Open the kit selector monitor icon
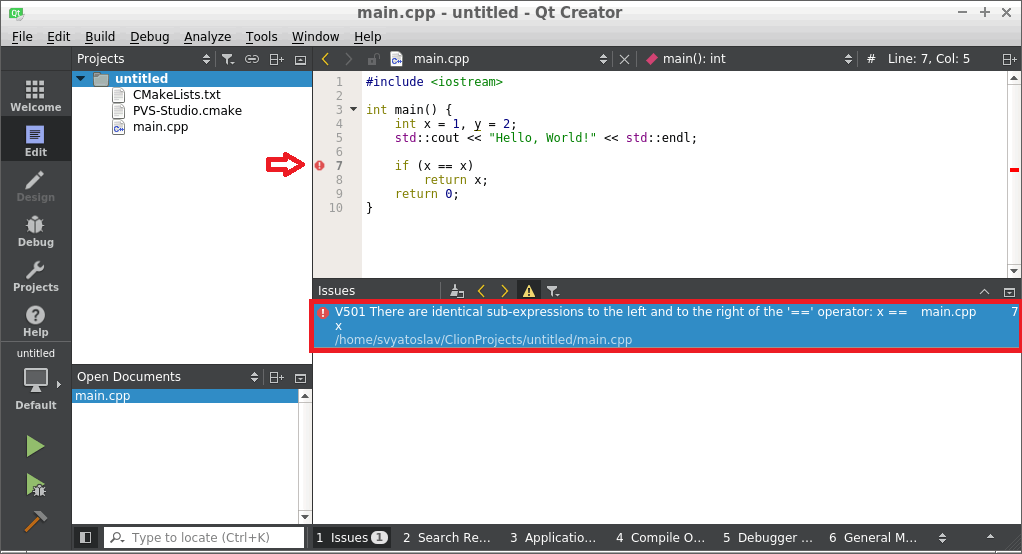Viewport: 1022px width, 554px height. coord(35,380)
